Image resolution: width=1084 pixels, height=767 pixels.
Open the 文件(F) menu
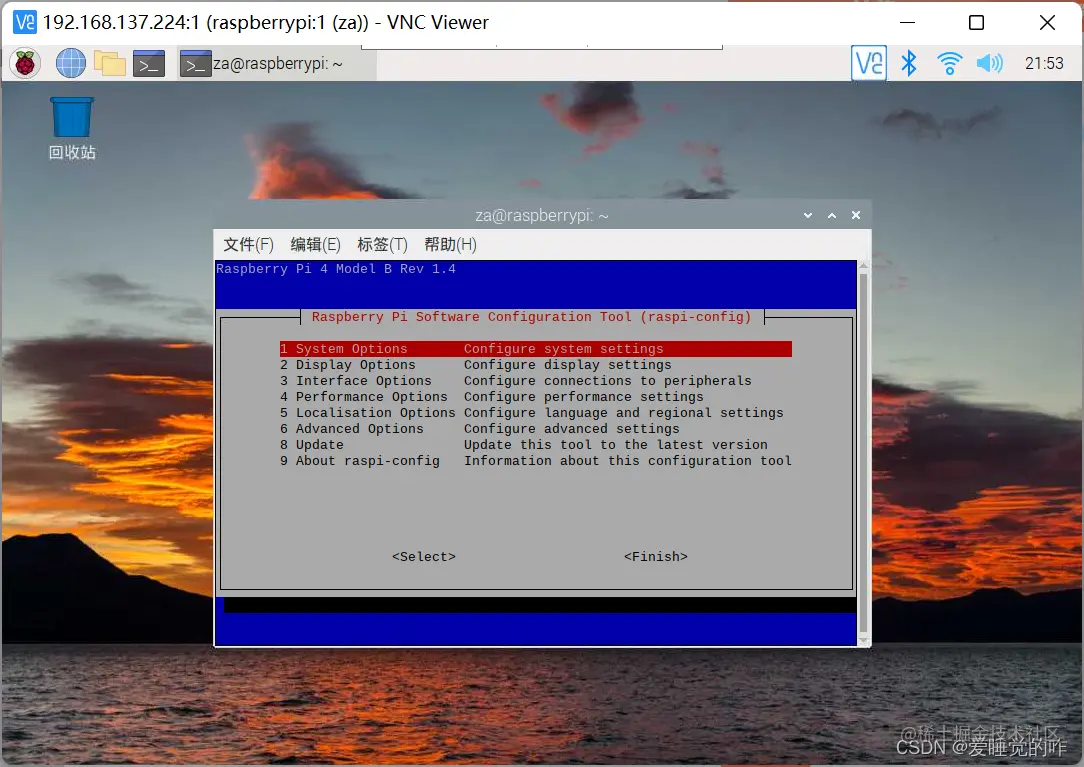[248, 245]
